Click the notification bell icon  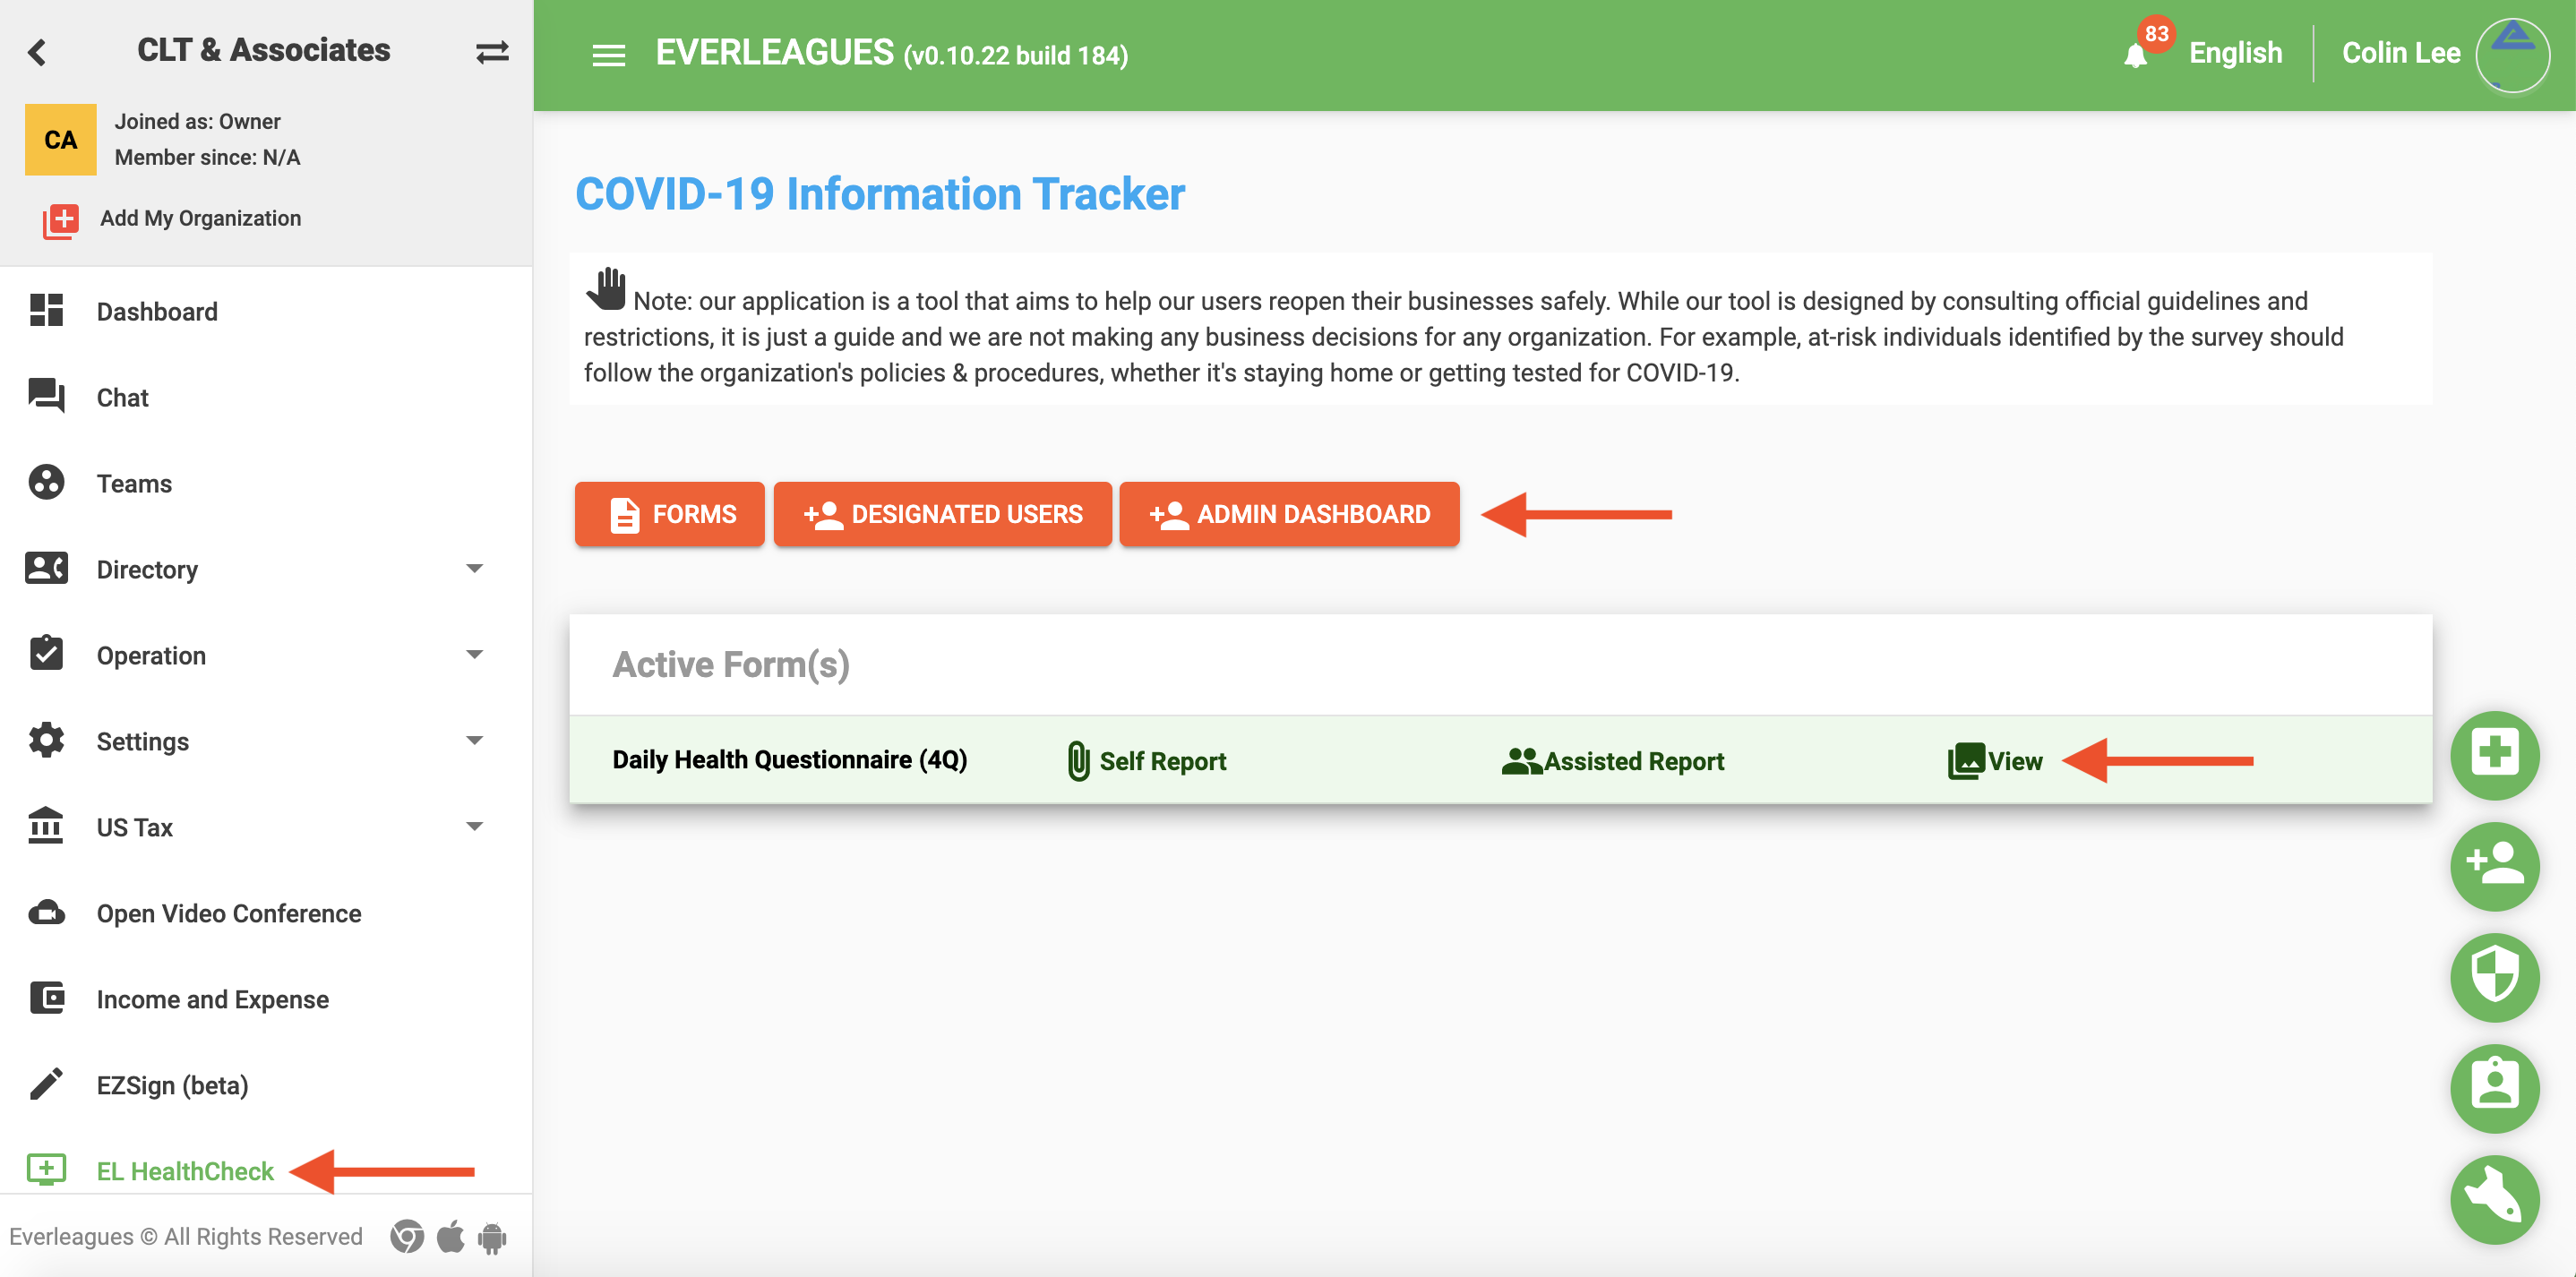2134,56
